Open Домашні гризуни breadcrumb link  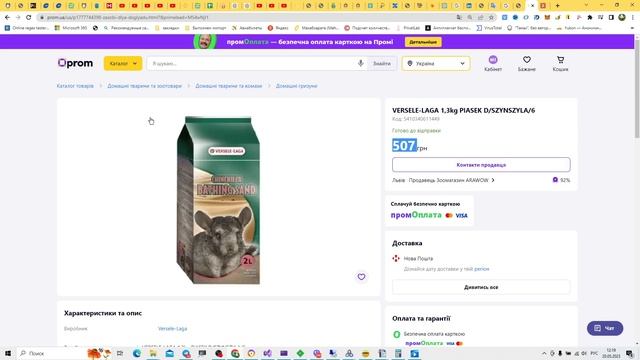click(297, 86)
